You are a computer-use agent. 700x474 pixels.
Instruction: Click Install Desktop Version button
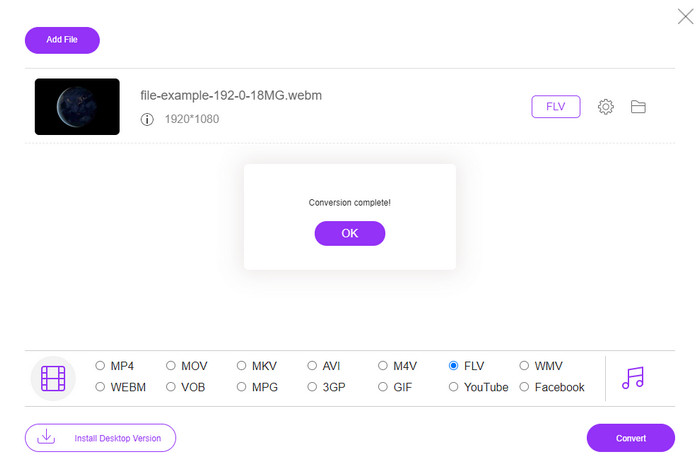pos(100,438)
